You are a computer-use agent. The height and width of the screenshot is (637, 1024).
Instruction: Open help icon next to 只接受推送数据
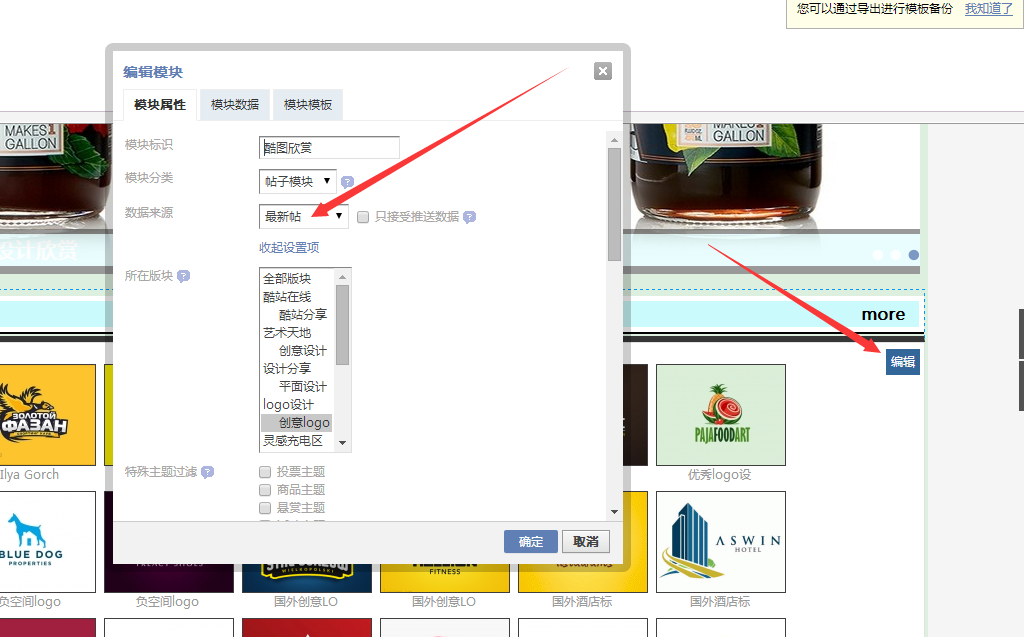pos(470,217)
